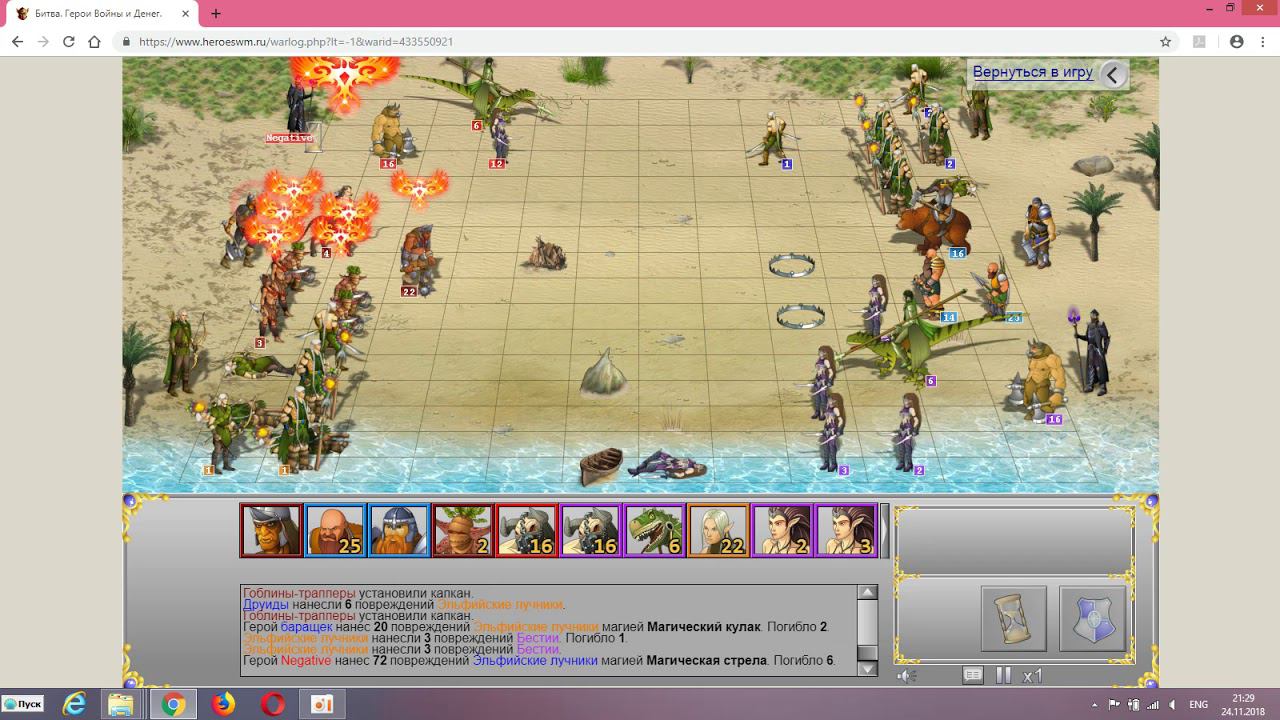Select the mandrake root portrait numbered 2
1280x720 pixels.
[x=463, y=530]
